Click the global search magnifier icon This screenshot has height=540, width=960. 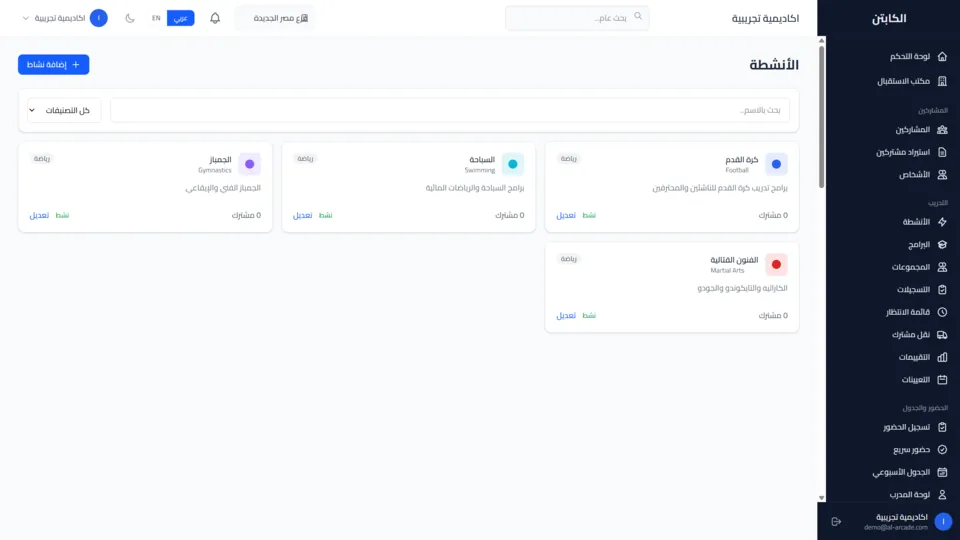tap(638, 17)
